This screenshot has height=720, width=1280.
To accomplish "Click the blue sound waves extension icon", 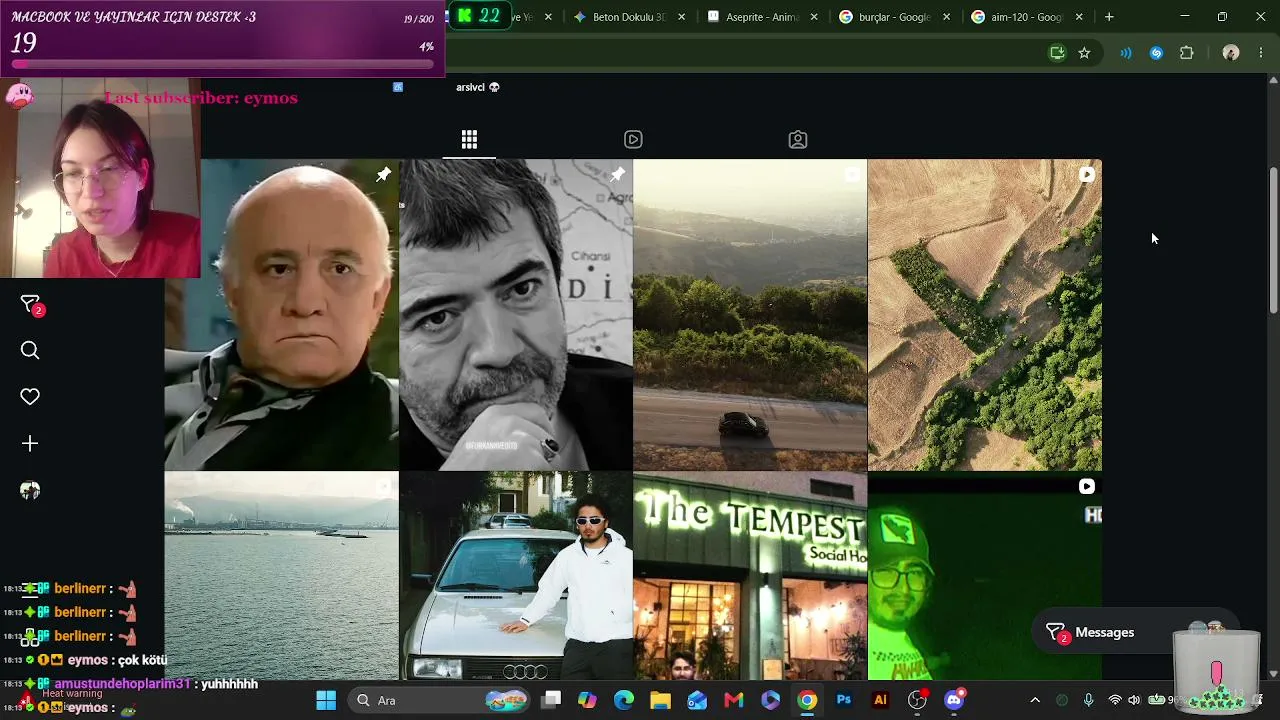I will [1126, 53].
